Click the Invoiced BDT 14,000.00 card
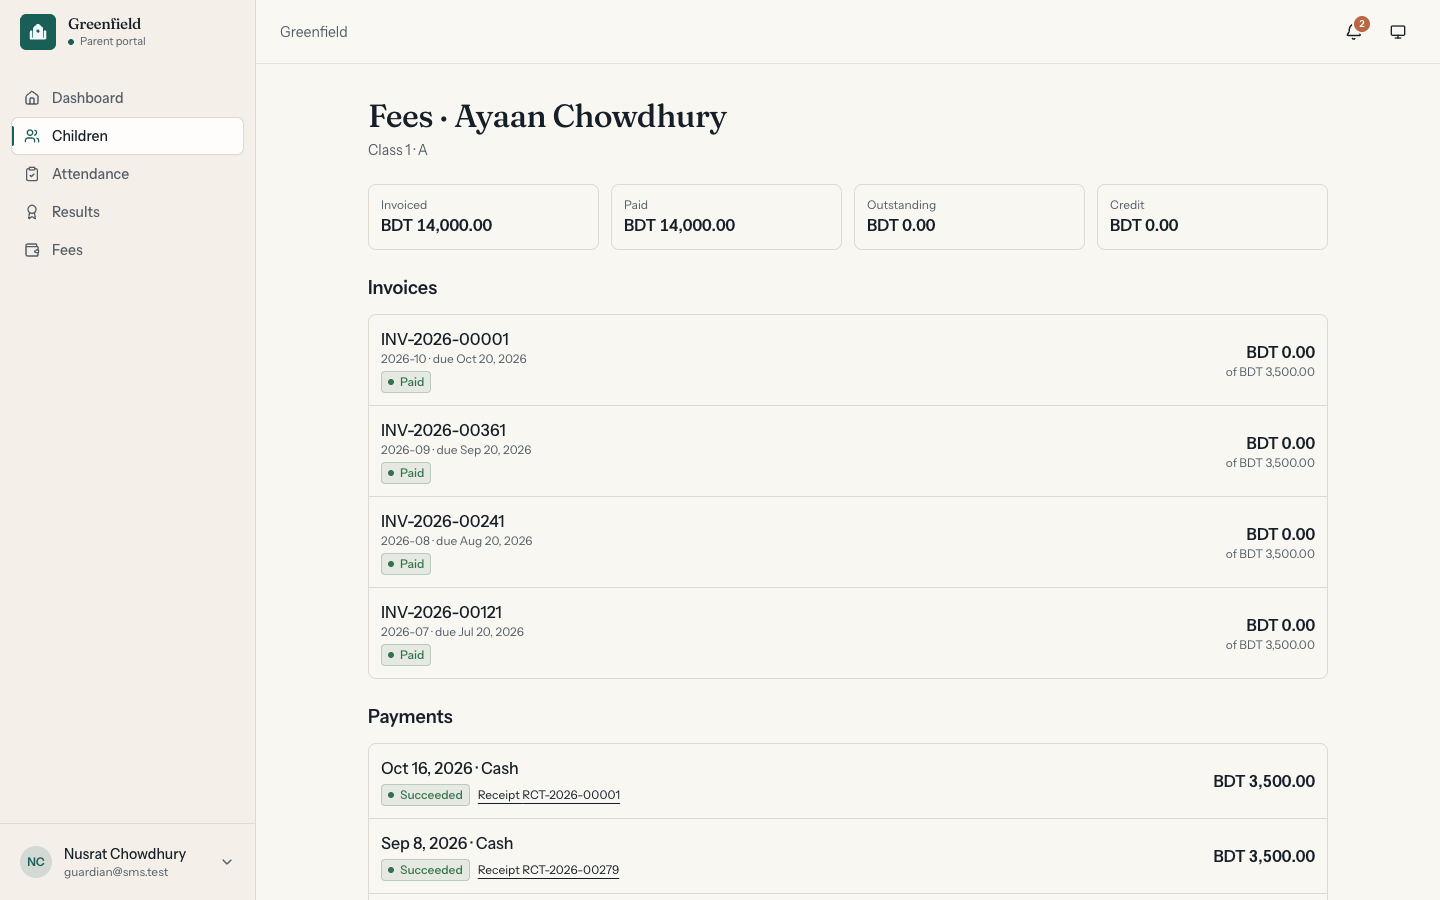Viewport: 1440px width, 900px height. (483, 217)
